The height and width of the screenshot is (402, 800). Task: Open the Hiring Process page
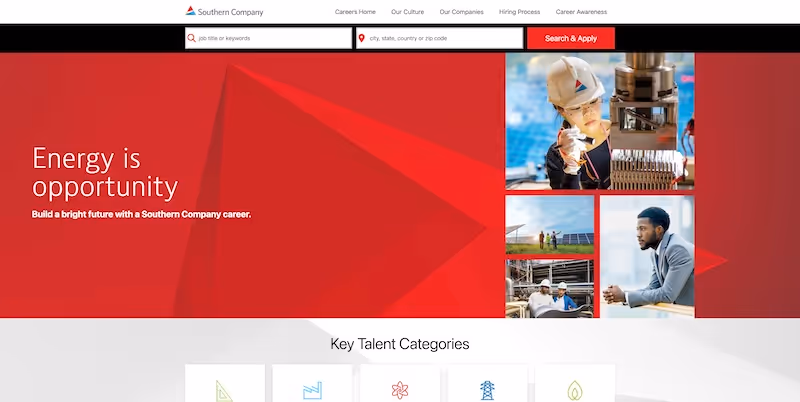tap(519, 12)
